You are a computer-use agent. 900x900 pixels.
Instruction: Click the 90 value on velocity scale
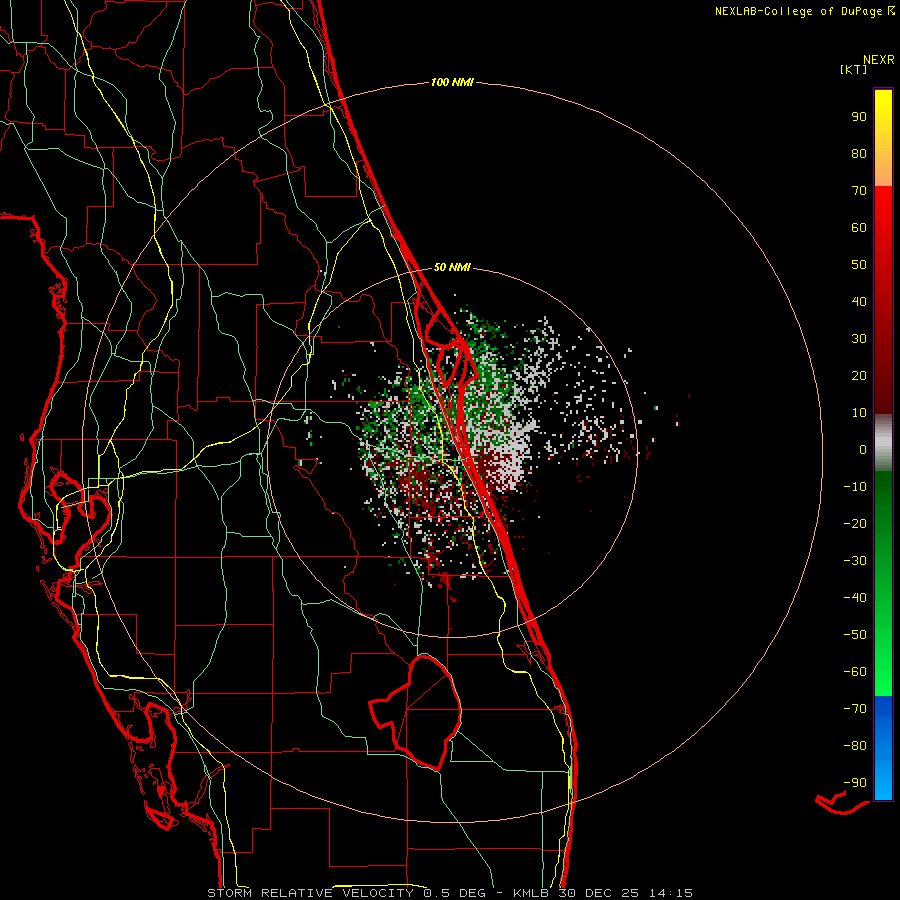coord(859,117)
